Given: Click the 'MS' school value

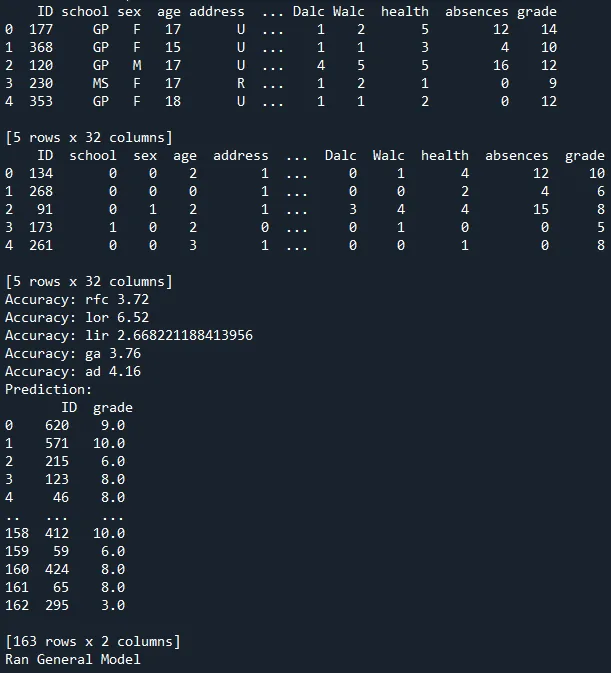Looking at the screenshot, I should click(101, 83).
